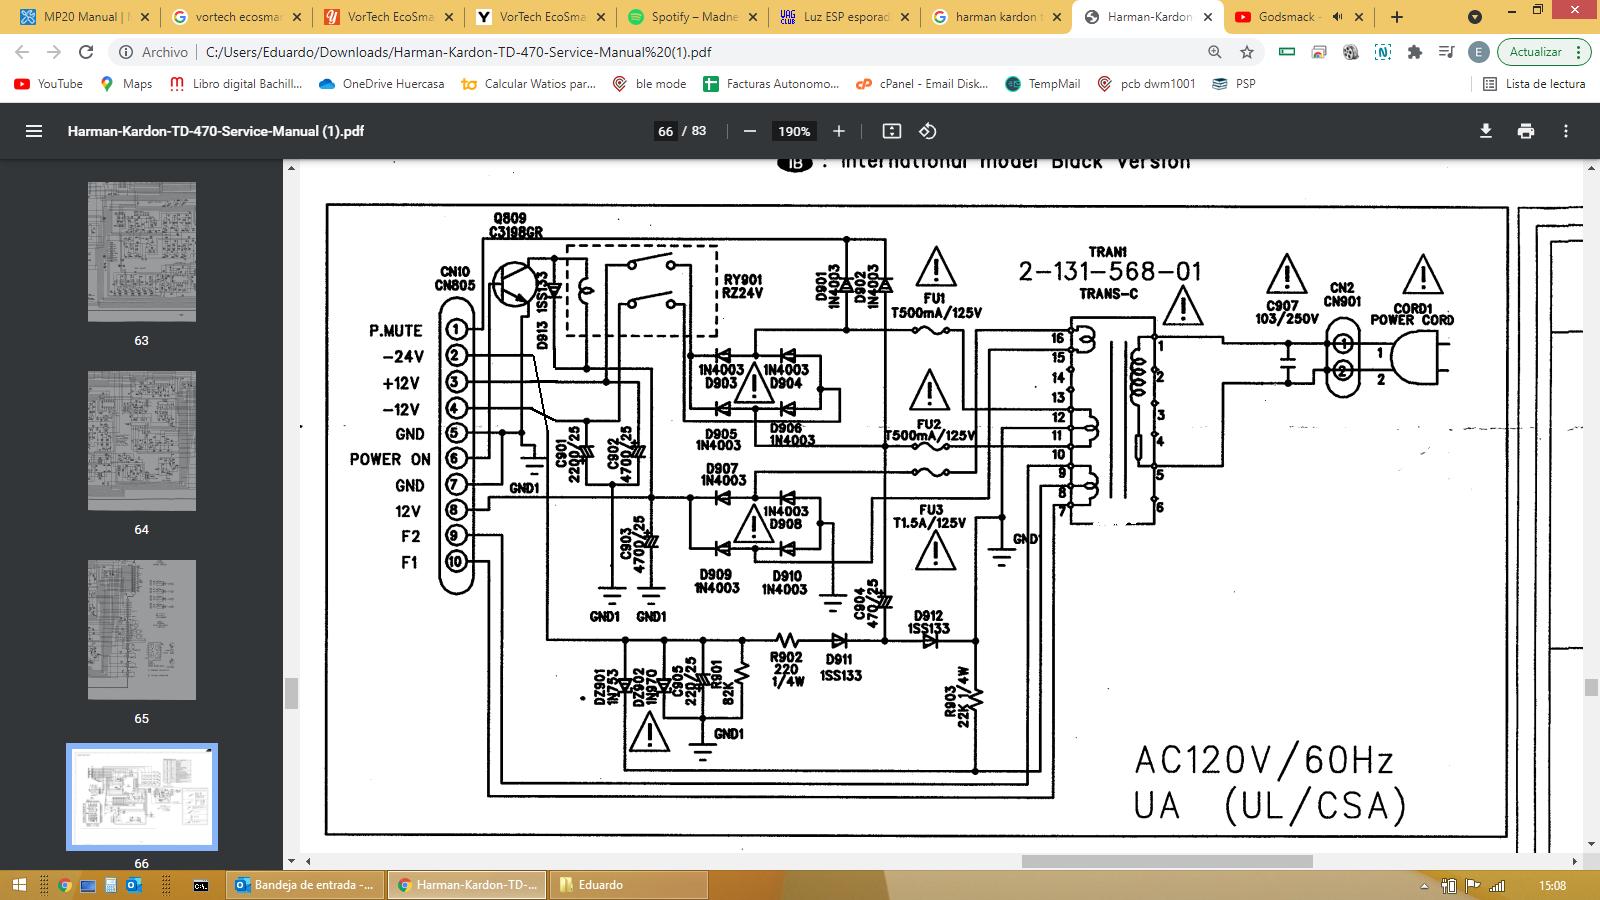Rotate the document counterclockwise
The image size is (1600, 900).
928,131
